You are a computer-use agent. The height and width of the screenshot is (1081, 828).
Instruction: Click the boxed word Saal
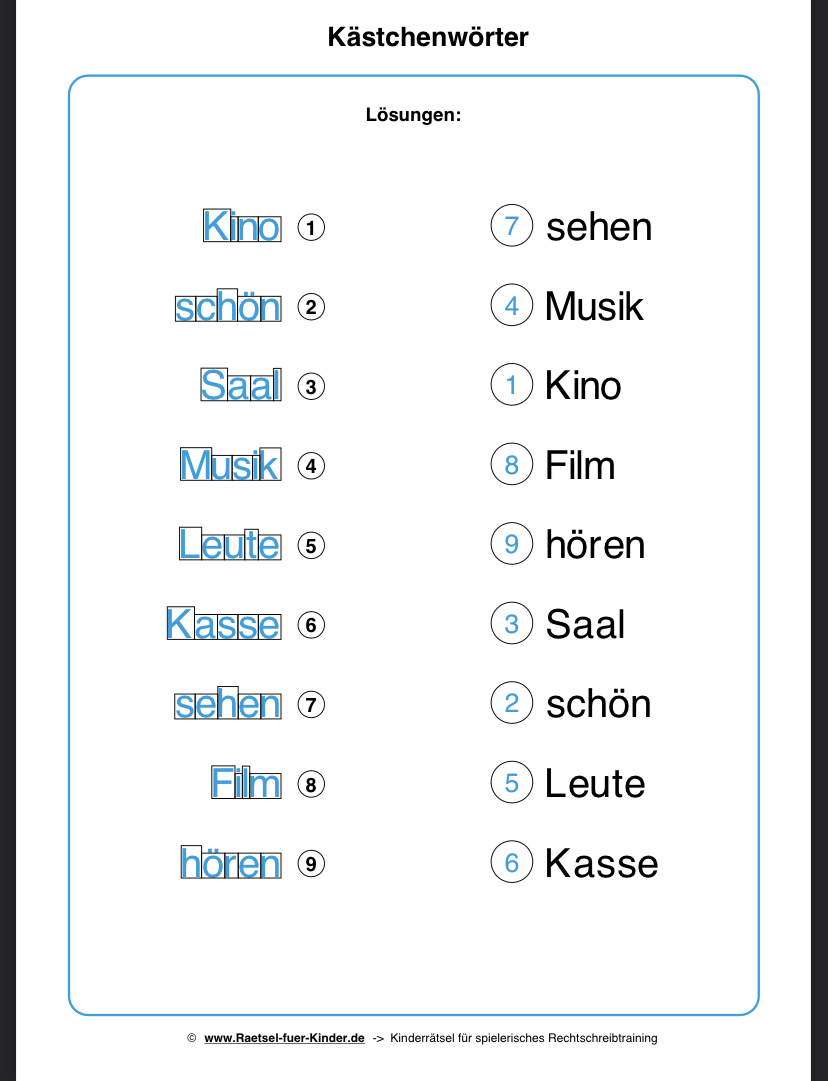tap(241, 386)
